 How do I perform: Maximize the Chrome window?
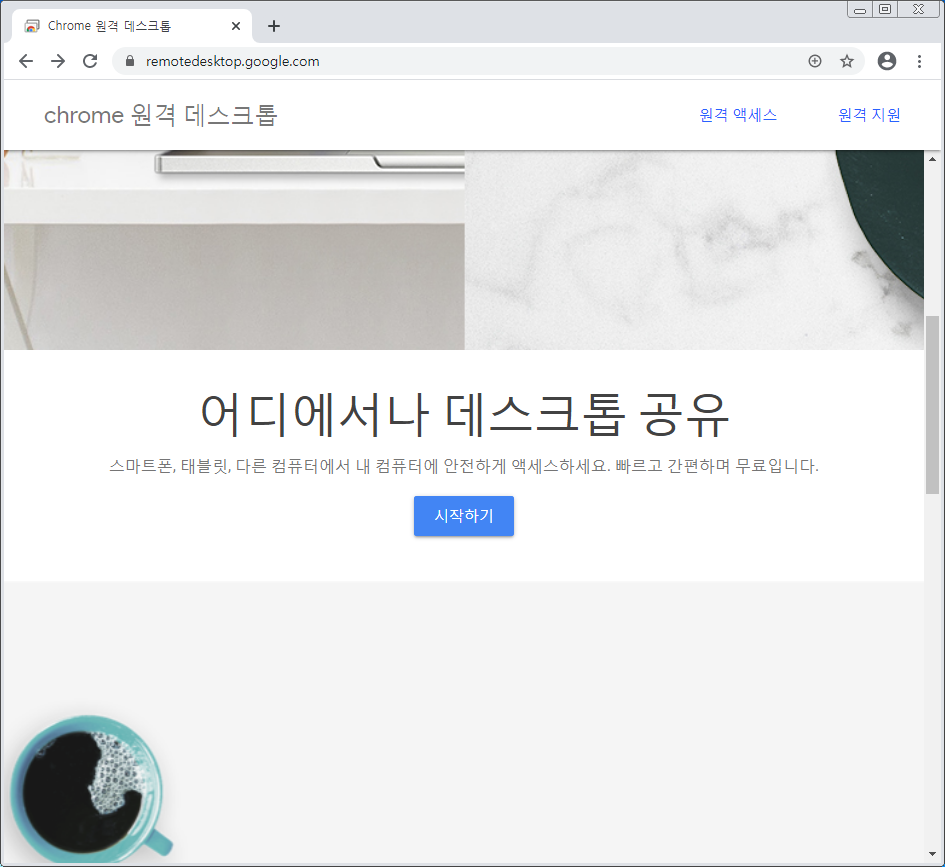click(x=885, y=10)
